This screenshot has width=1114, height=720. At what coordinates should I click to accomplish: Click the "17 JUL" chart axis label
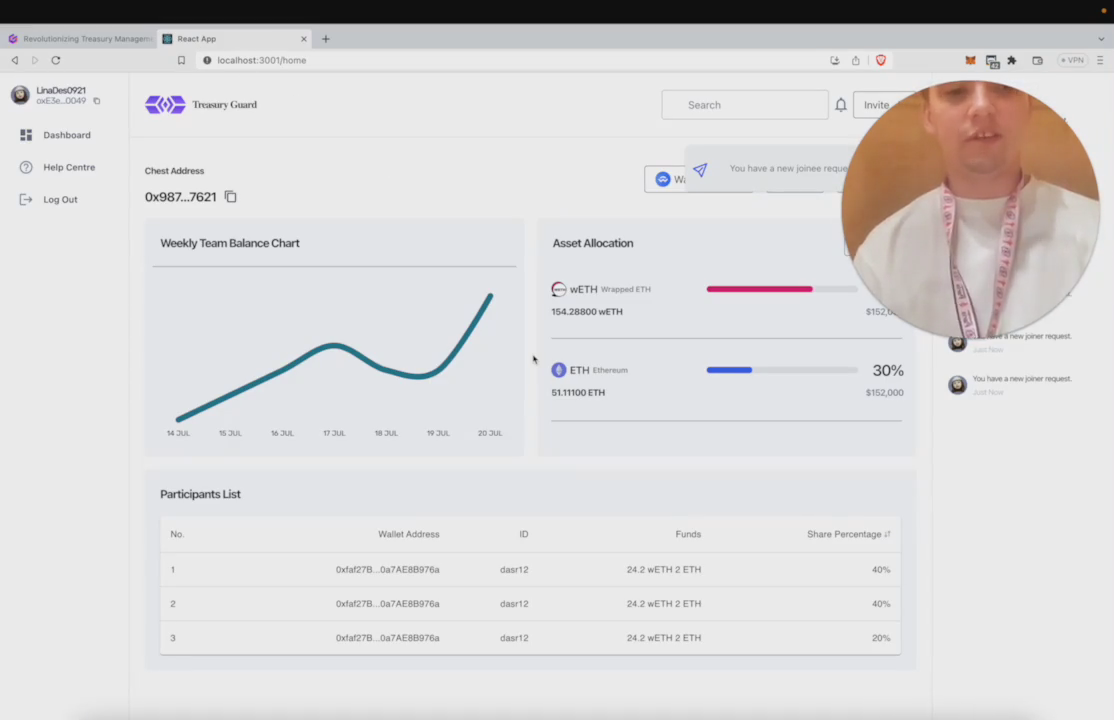334,434
